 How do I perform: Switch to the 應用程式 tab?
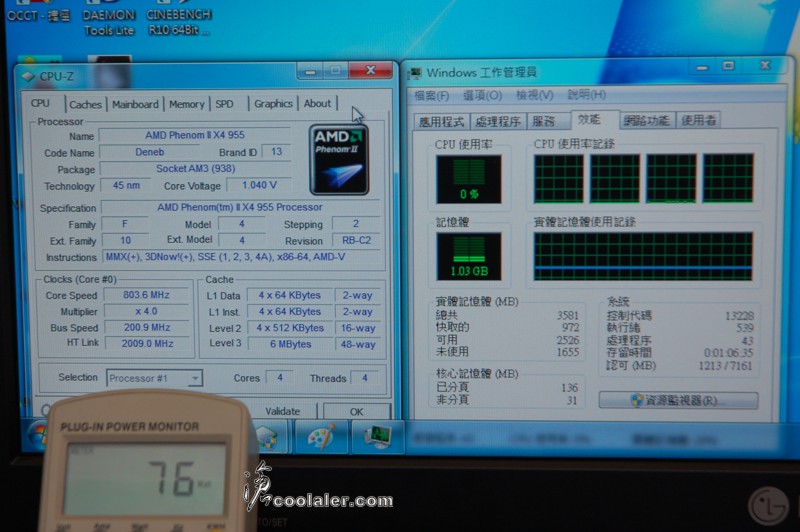(x=441, y=121)
